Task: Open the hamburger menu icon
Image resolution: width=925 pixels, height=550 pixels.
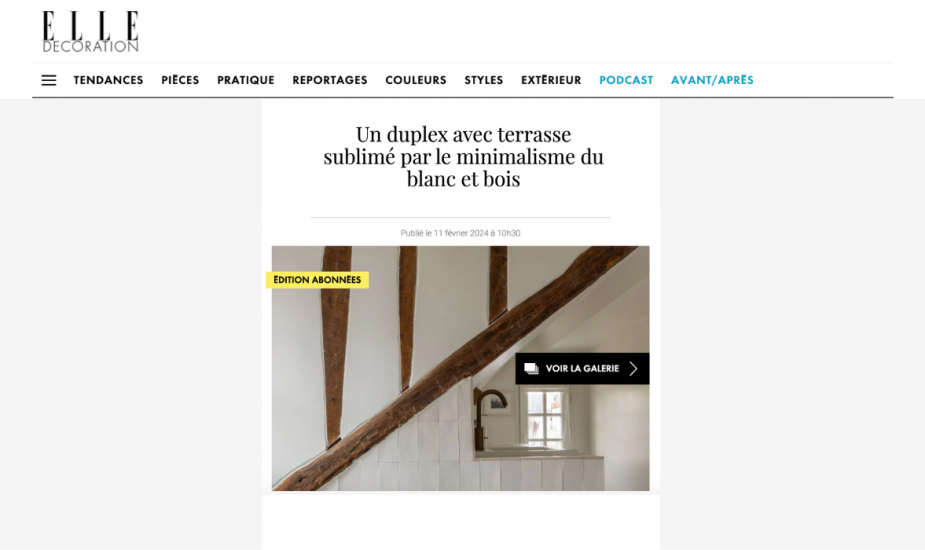Action: click(x=49, y=80)
